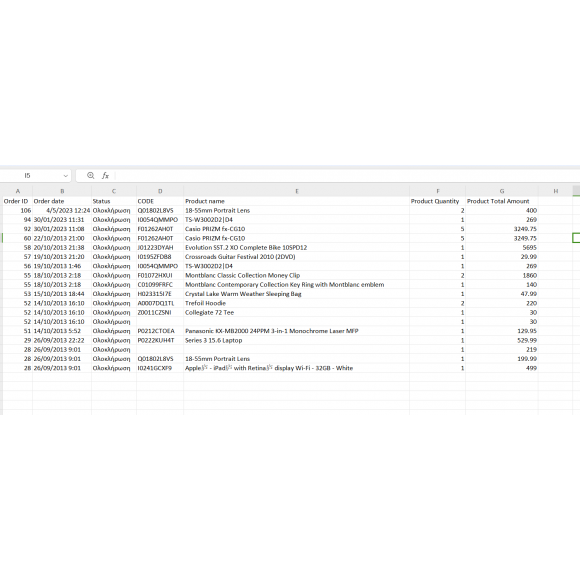Screen dimensions: 580x580
Task: Select code cell 'Z0011CZSNI'
Action: 160,312
